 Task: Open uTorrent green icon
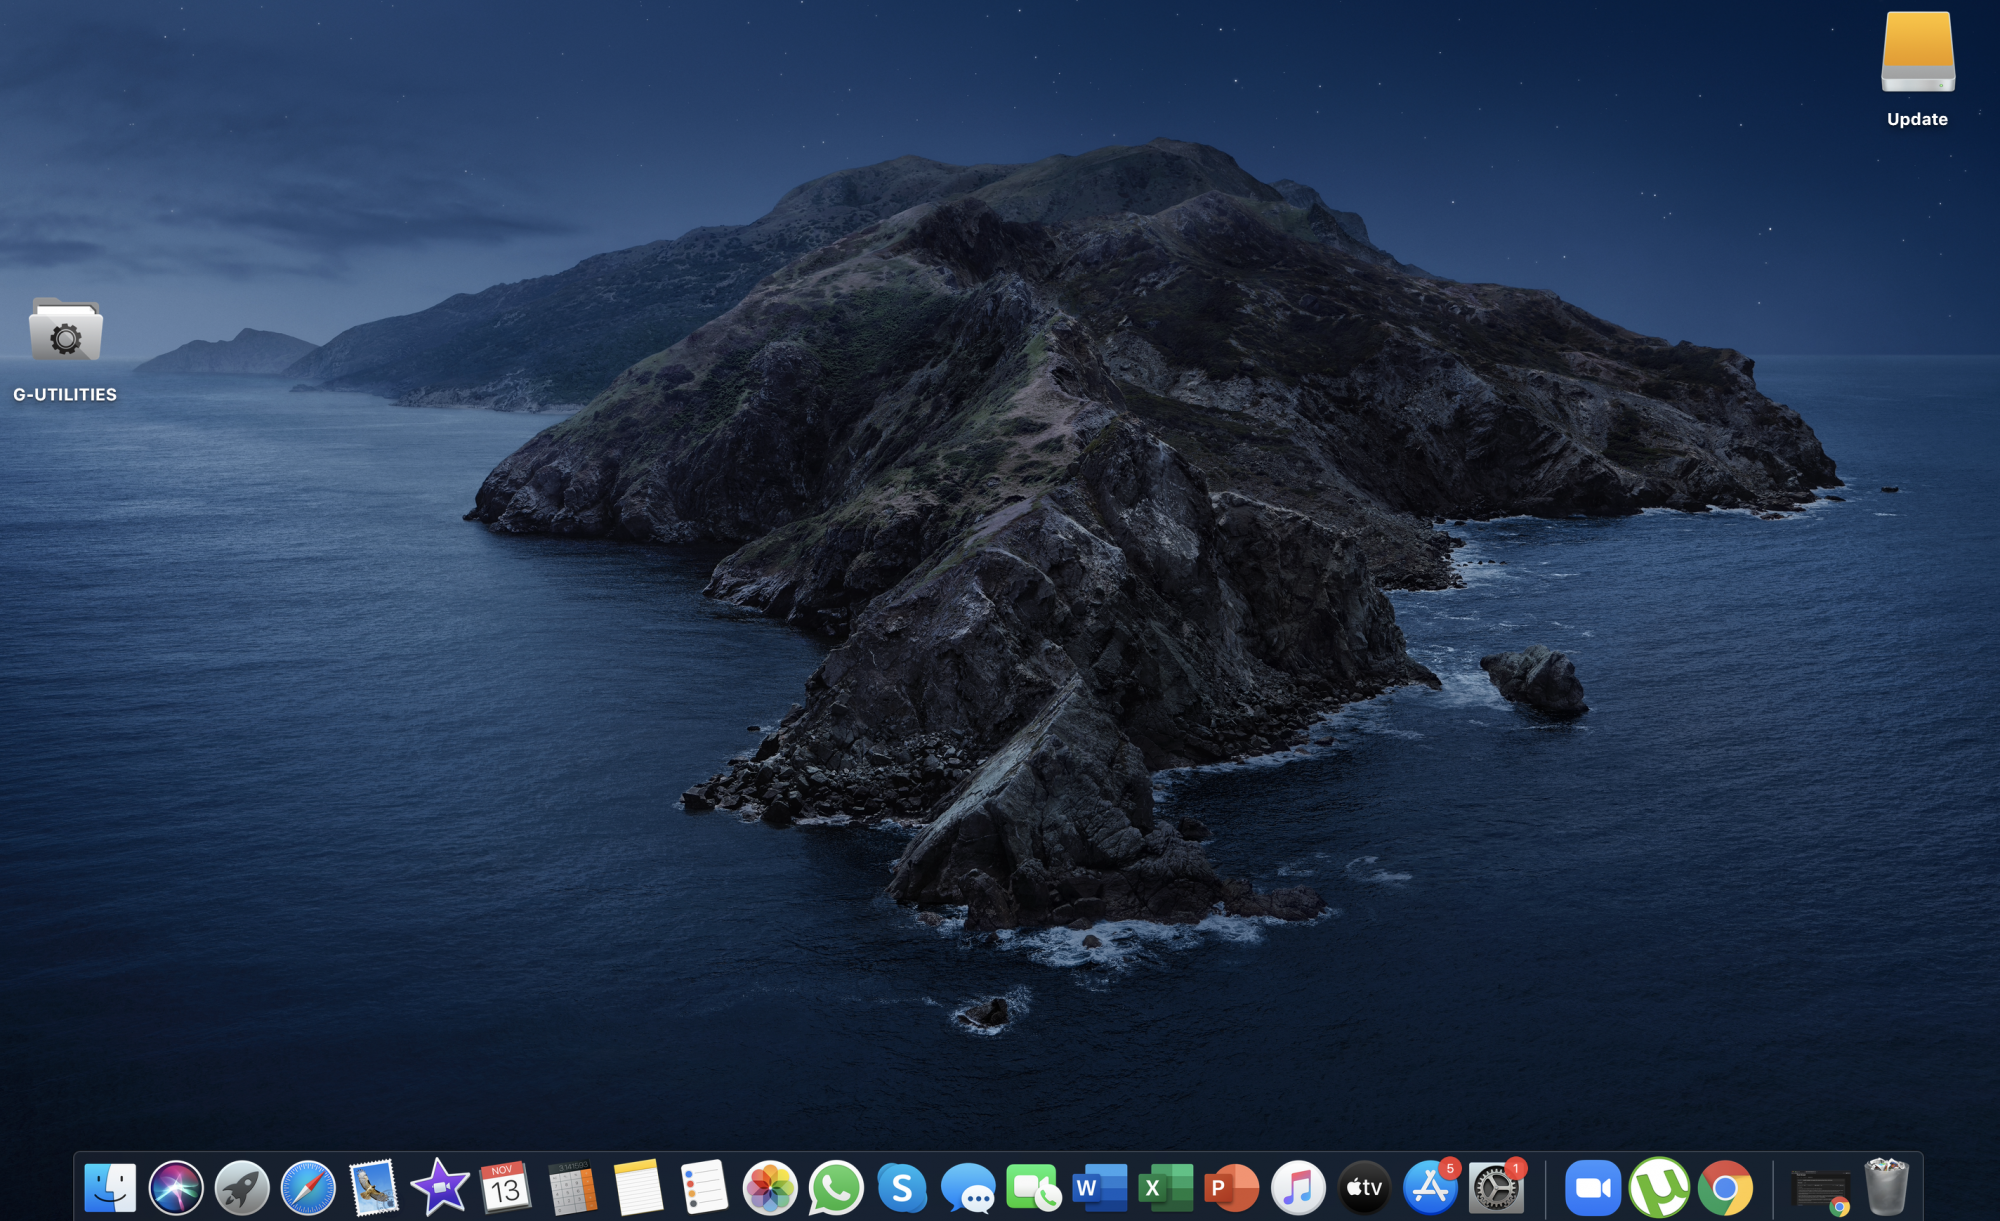[x=1659, y=1188]
